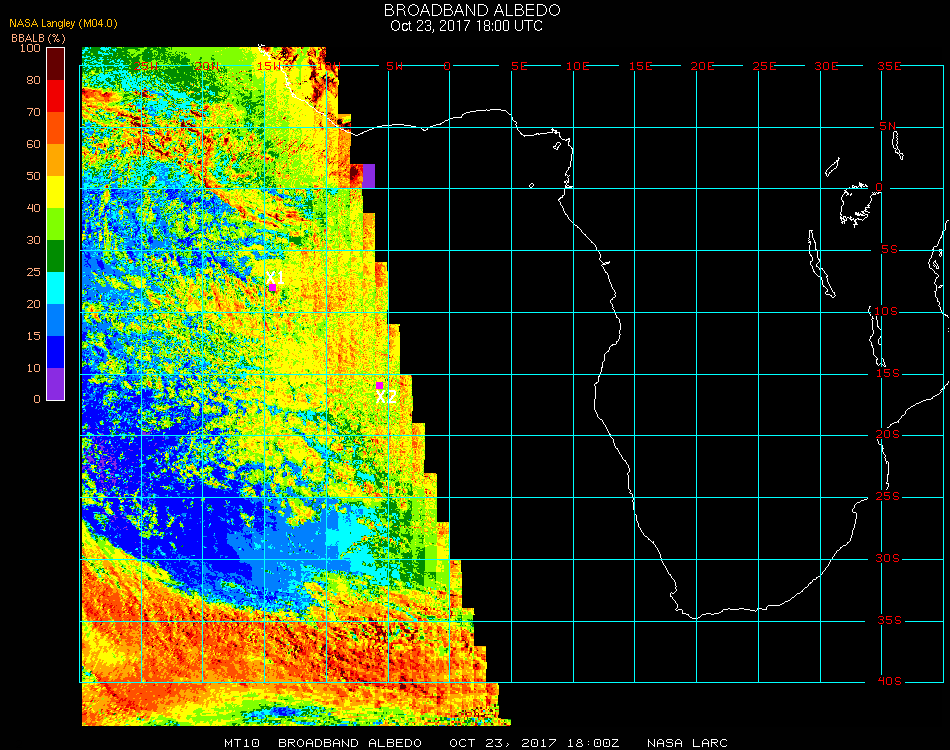This screenshot has height=750, width=950.
Task: Click the 'NASA Langley (M04.0)' label
Action: [63, 24]
